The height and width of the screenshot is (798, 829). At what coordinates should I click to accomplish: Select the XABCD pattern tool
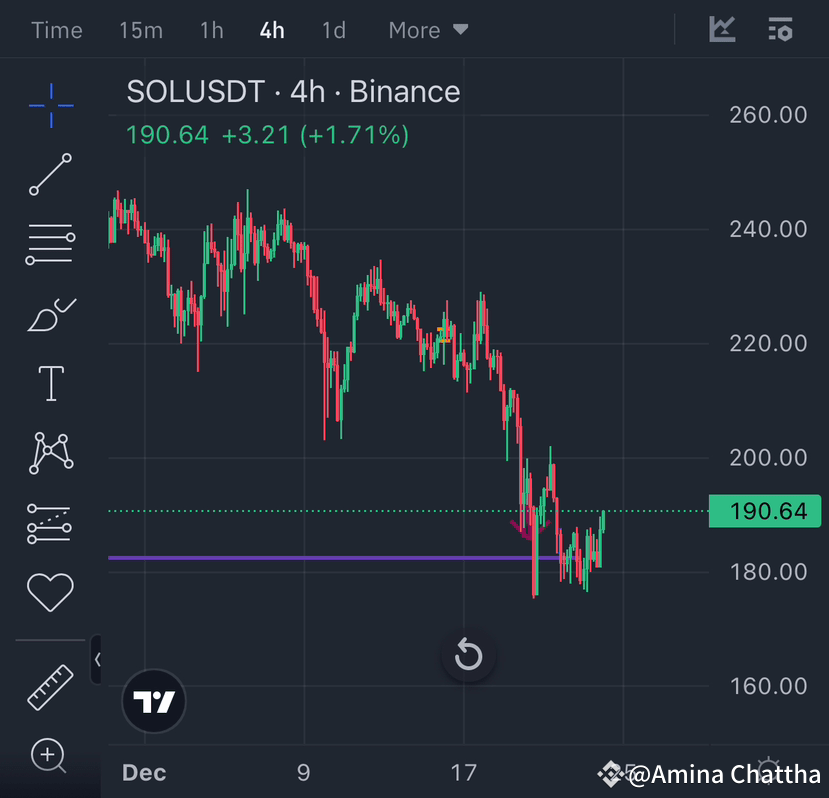coord(50,452)
